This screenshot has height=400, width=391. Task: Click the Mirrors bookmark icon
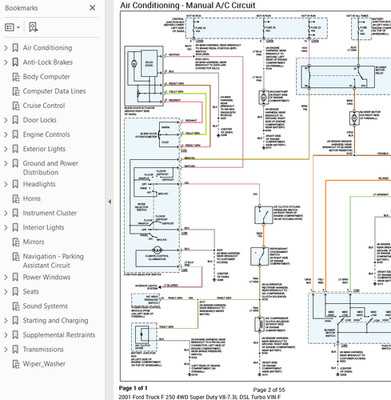point(16,242)
